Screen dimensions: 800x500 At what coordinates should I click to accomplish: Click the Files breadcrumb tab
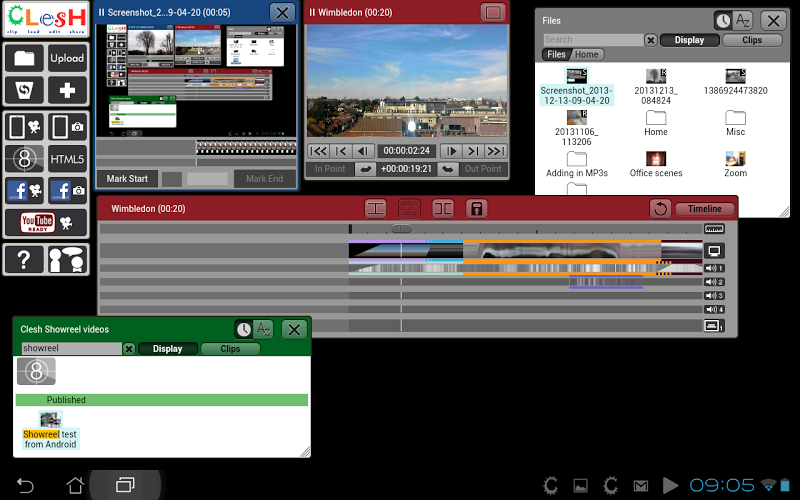coord(556,55)
